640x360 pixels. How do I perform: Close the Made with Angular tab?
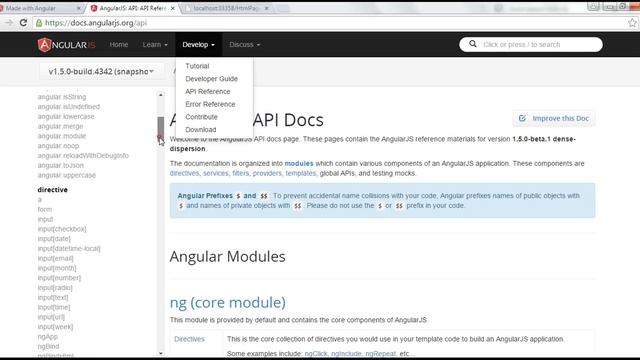pyautogui.click(x=79, y=8)
